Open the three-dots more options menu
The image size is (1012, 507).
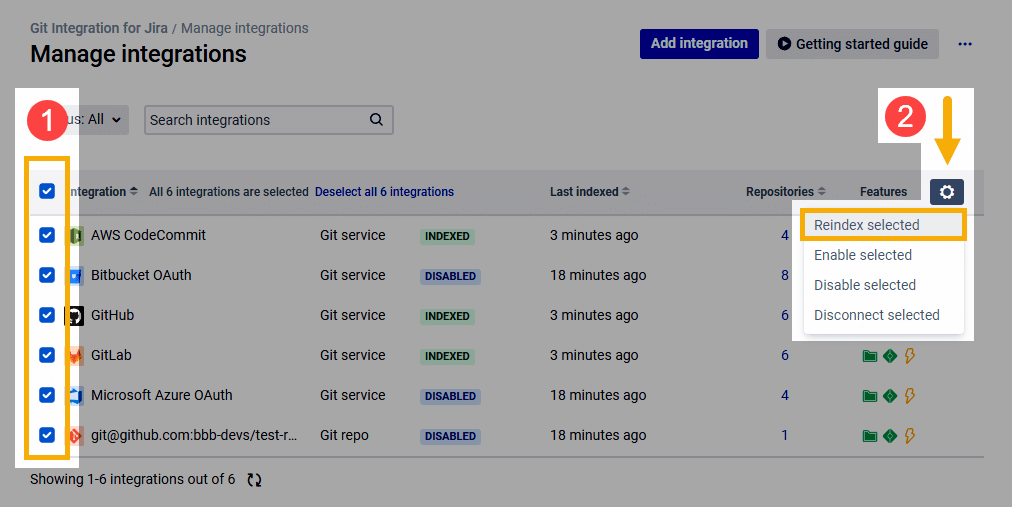(x=965, y=44)
